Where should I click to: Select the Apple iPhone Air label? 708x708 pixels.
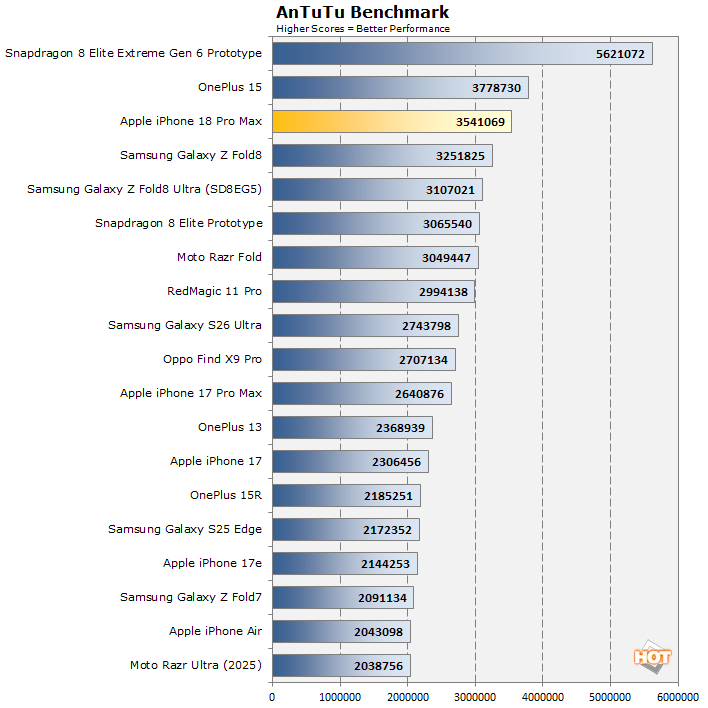point(215,631)
